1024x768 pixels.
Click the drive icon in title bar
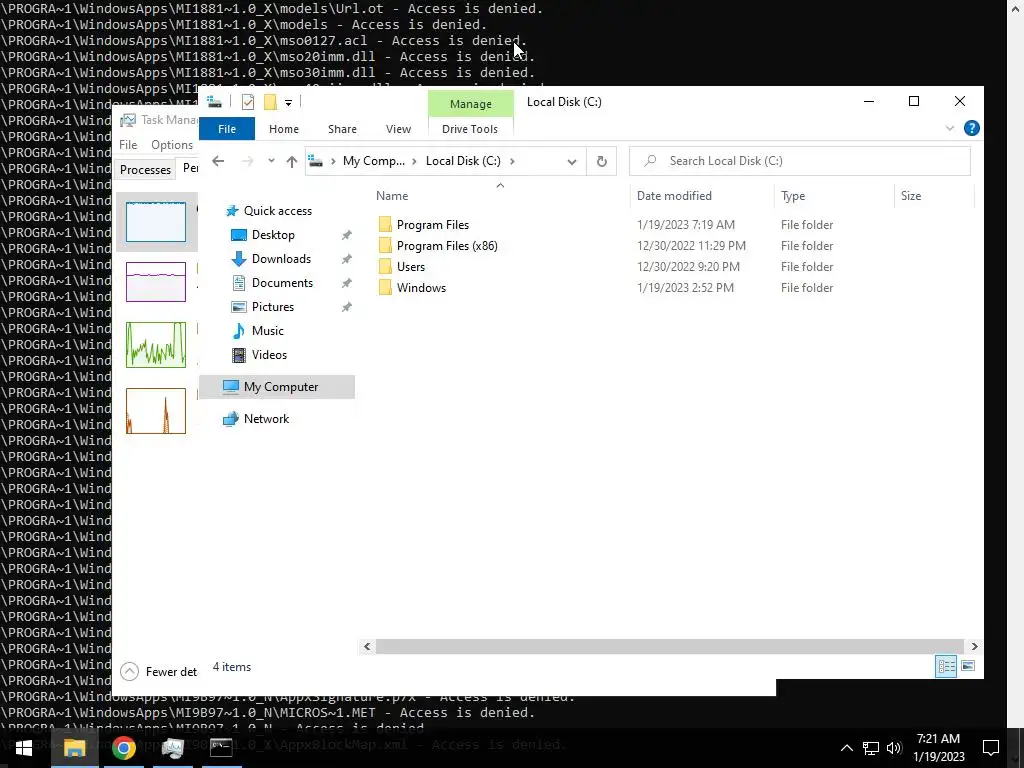click(214, 102)
